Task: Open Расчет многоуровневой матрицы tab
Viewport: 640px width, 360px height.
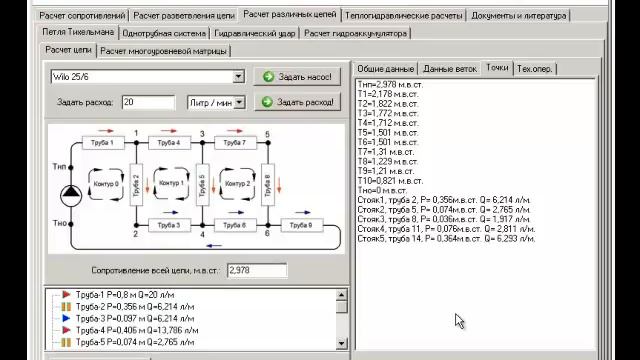Action: (163, 51)
